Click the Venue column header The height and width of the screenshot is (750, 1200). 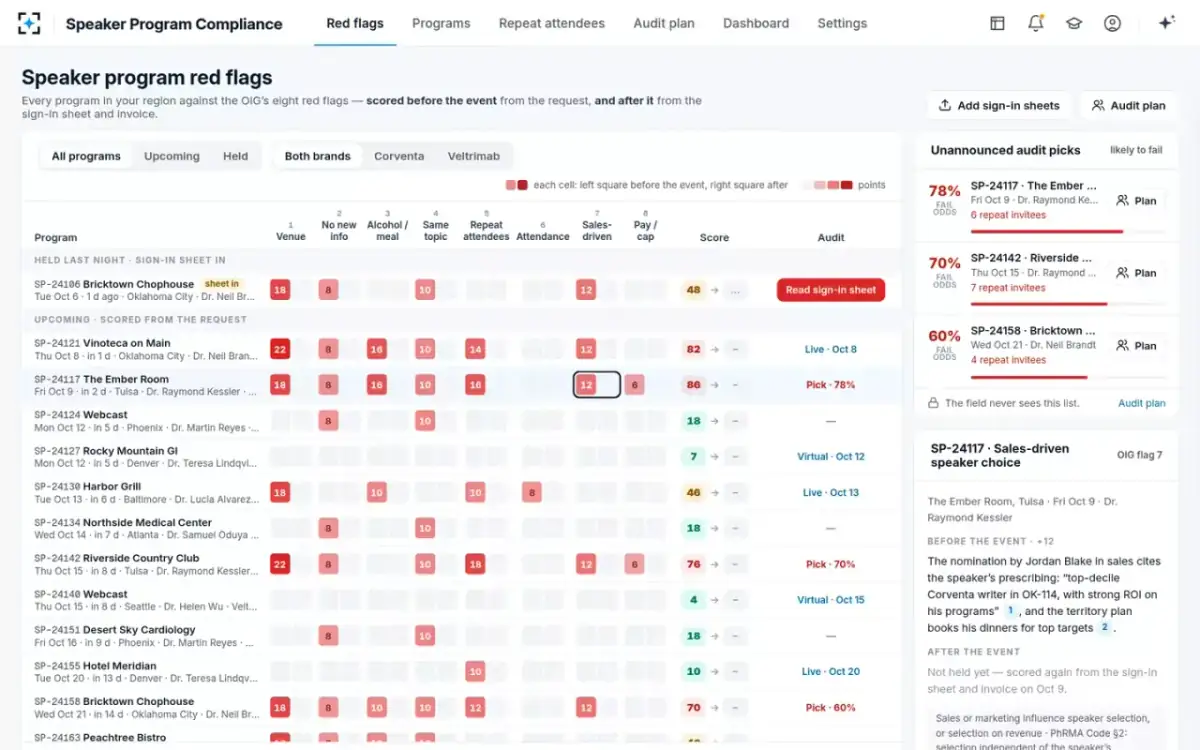coord(291,231)
